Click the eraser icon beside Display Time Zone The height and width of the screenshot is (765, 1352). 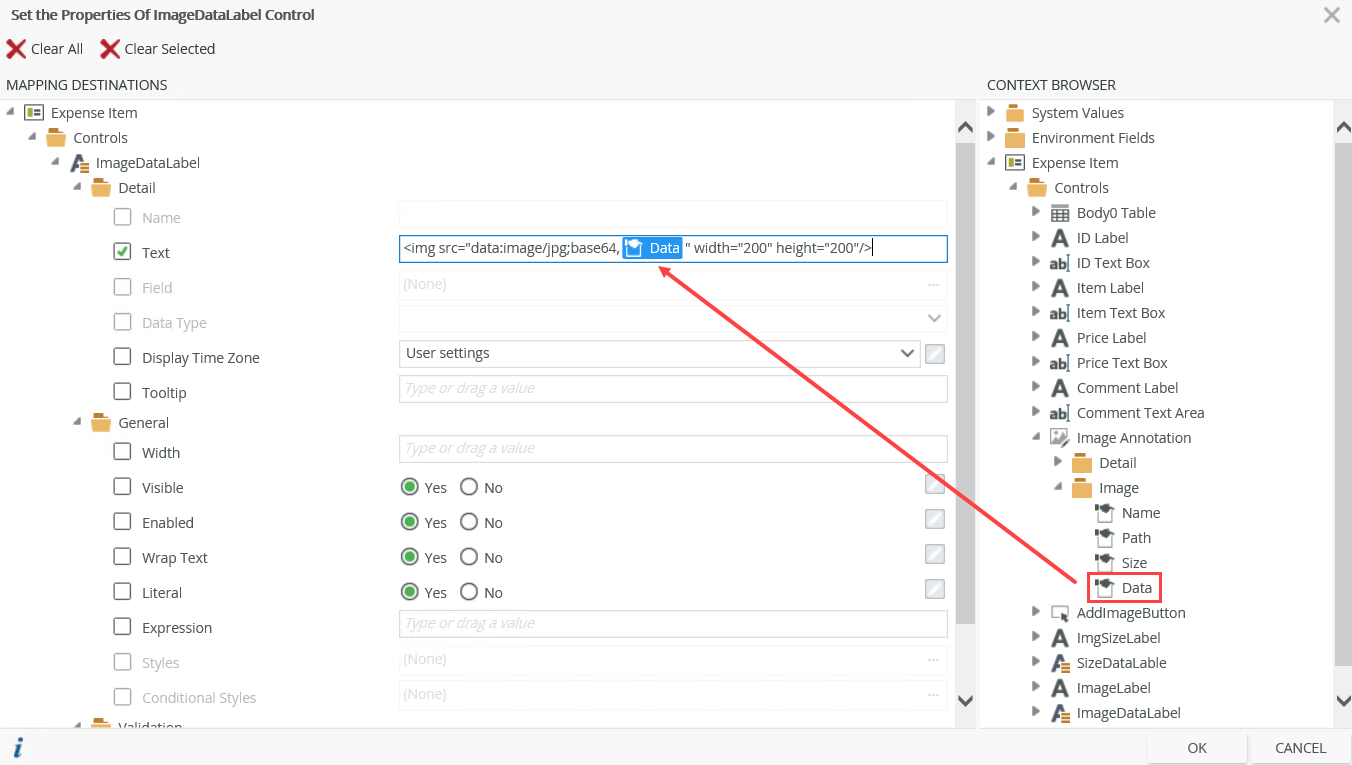point(935,353)
